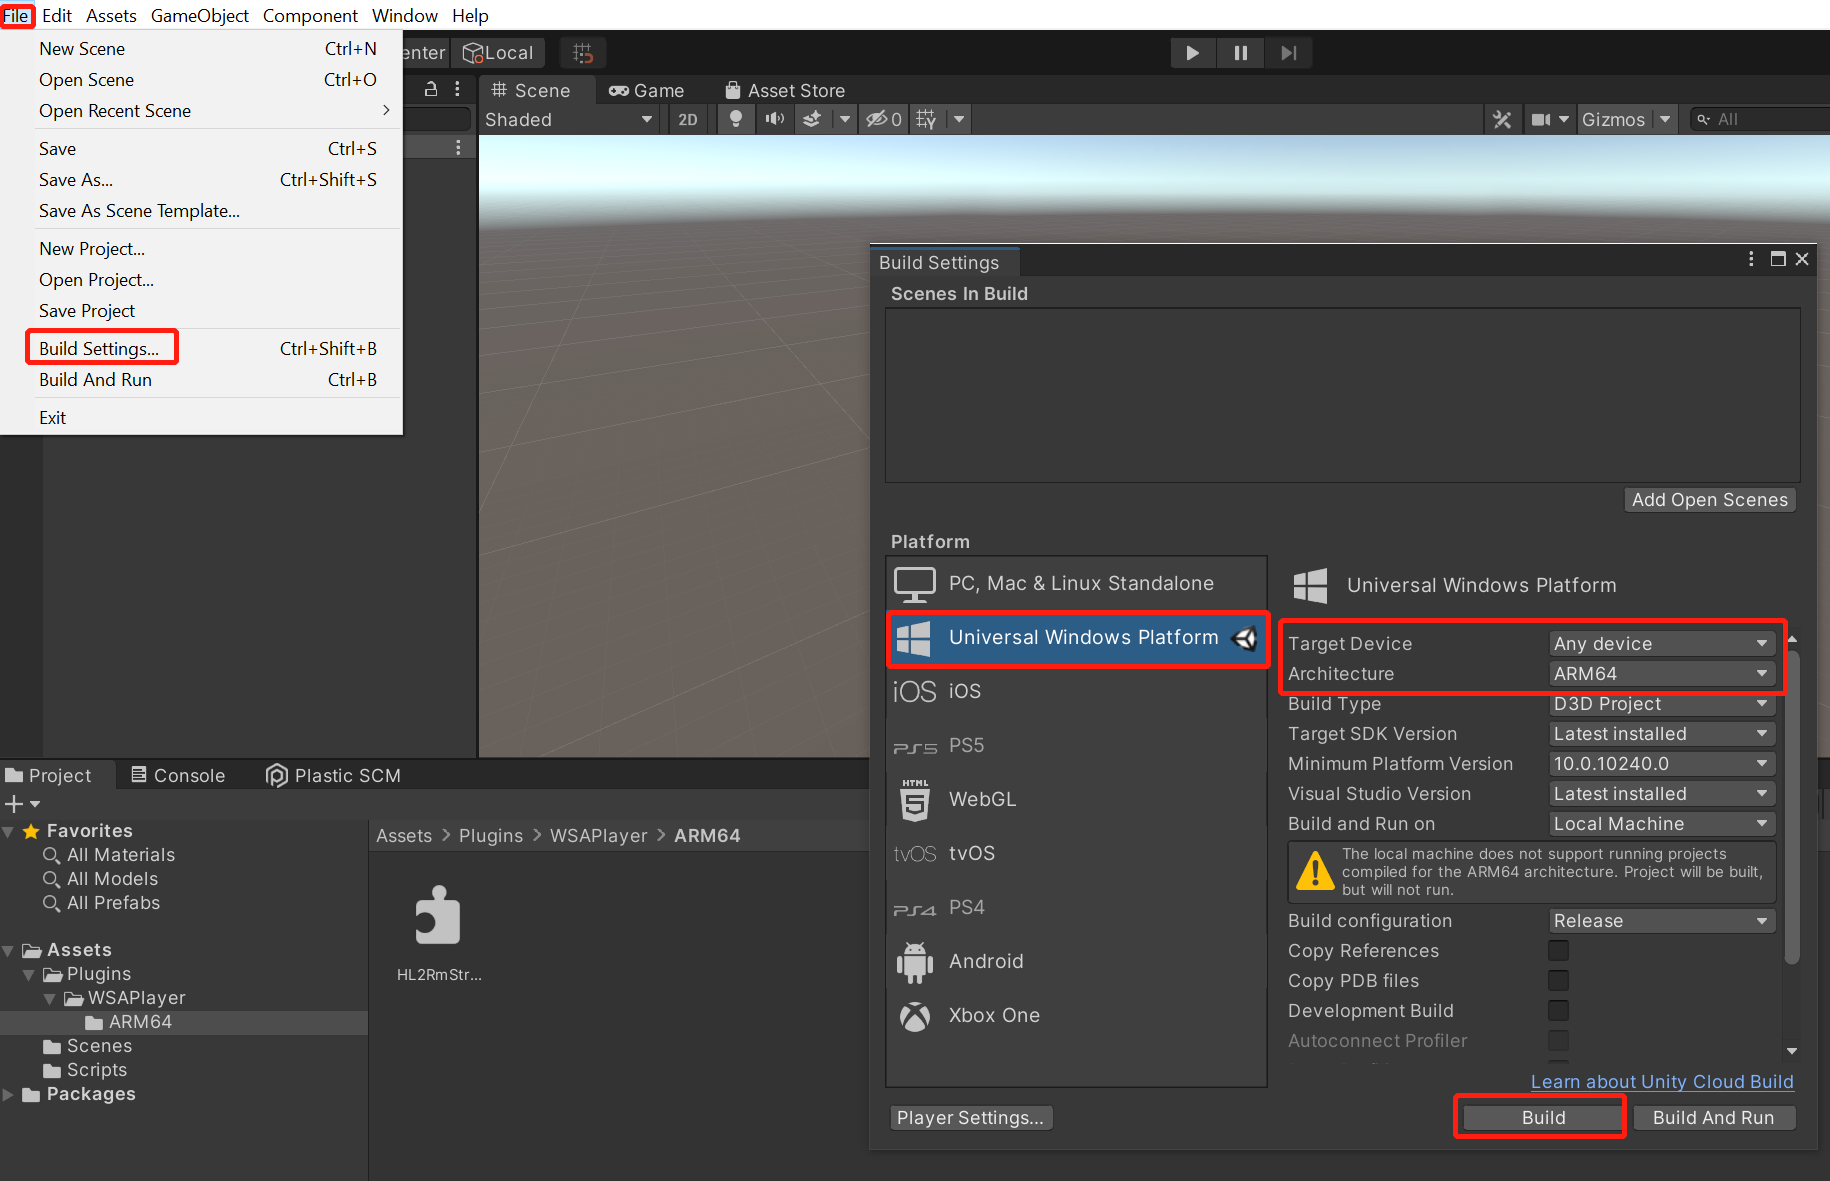Select iOS platform in list
Viewport: 1830px width, 1181px height.
[x=1077, y=692]
